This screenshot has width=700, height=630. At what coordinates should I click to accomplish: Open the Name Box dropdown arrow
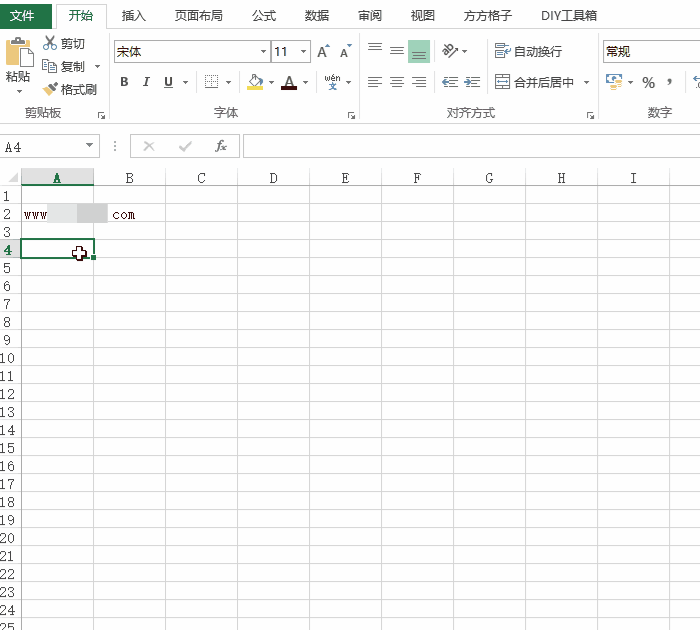[x=89, y=146]
